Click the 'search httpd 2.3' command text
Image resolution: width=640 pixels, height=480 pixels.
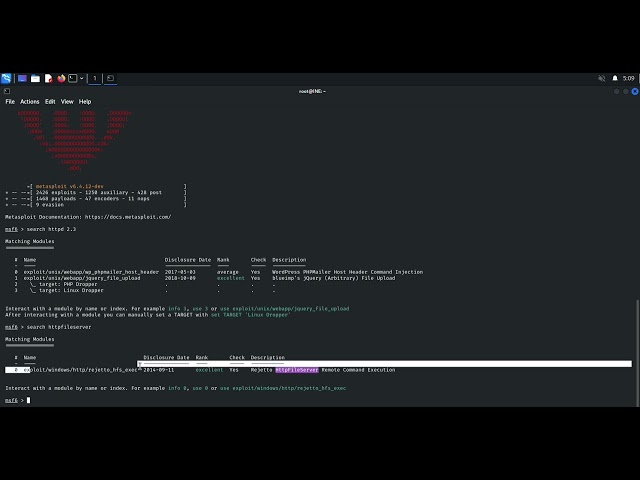[51, 229]
